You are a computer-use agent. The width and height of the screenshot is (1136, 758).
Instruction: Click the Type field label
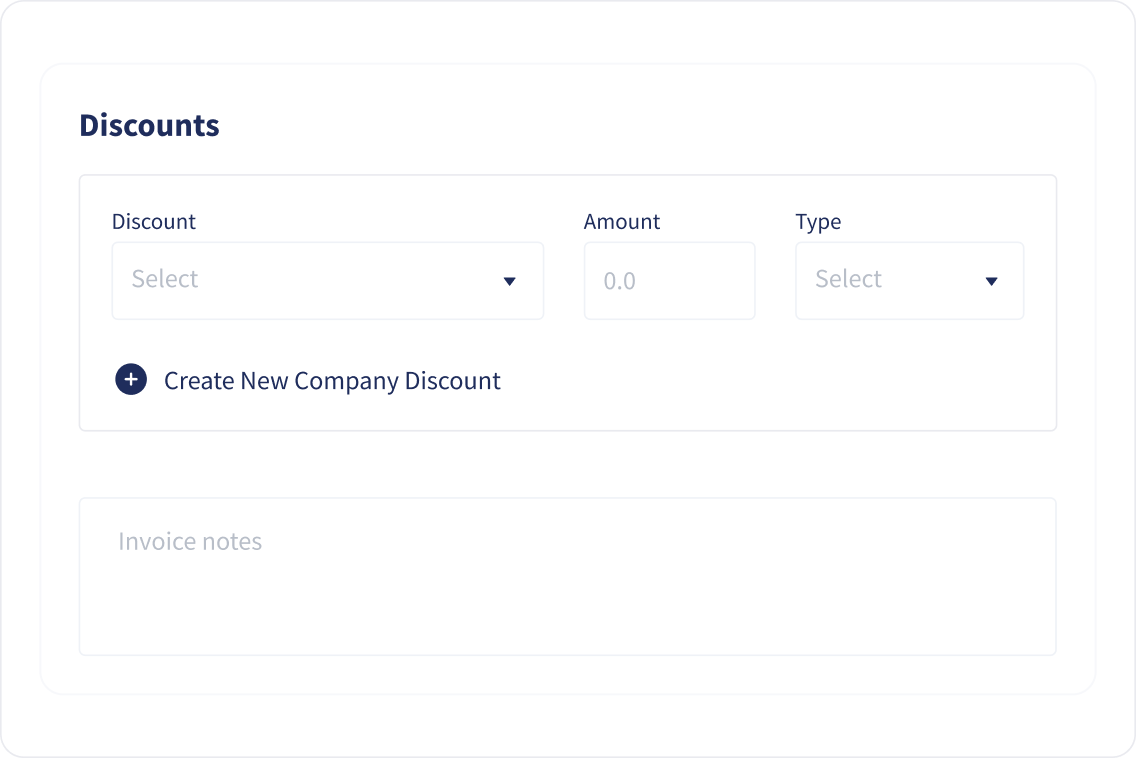click(x=818, y=222)
